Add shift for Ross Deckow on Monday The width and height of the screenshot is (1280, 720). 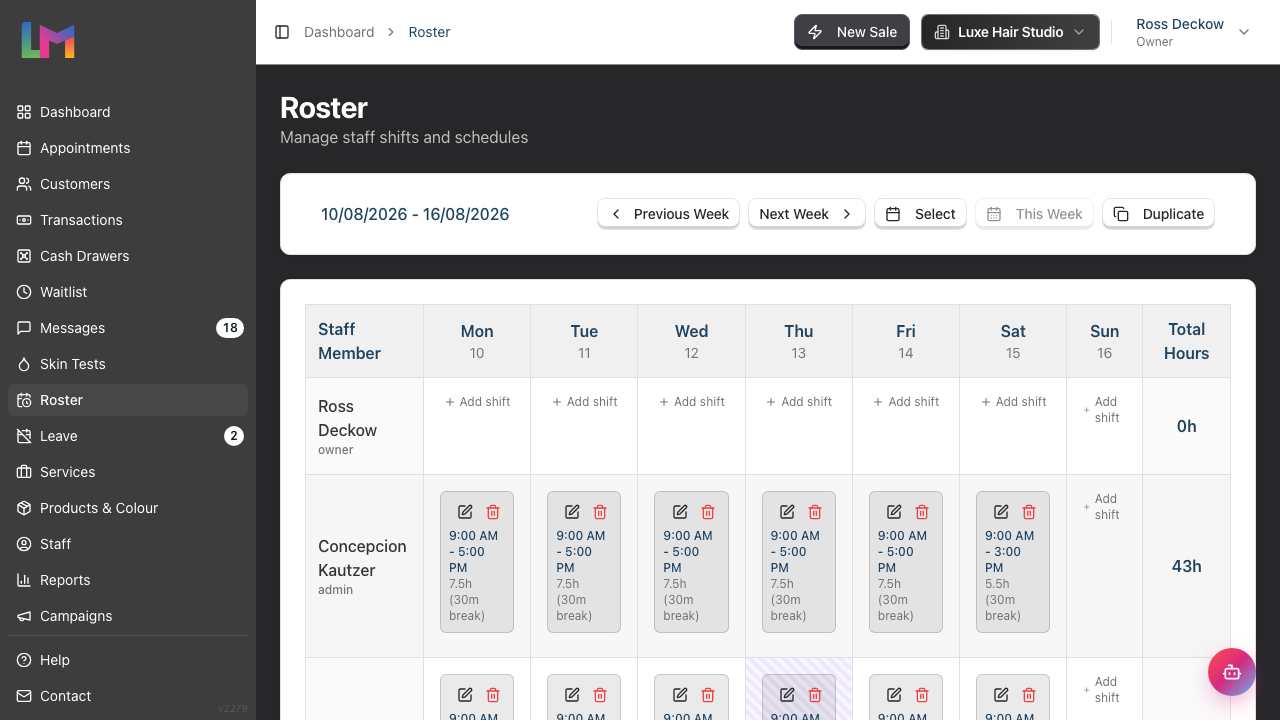pos(477,402)
